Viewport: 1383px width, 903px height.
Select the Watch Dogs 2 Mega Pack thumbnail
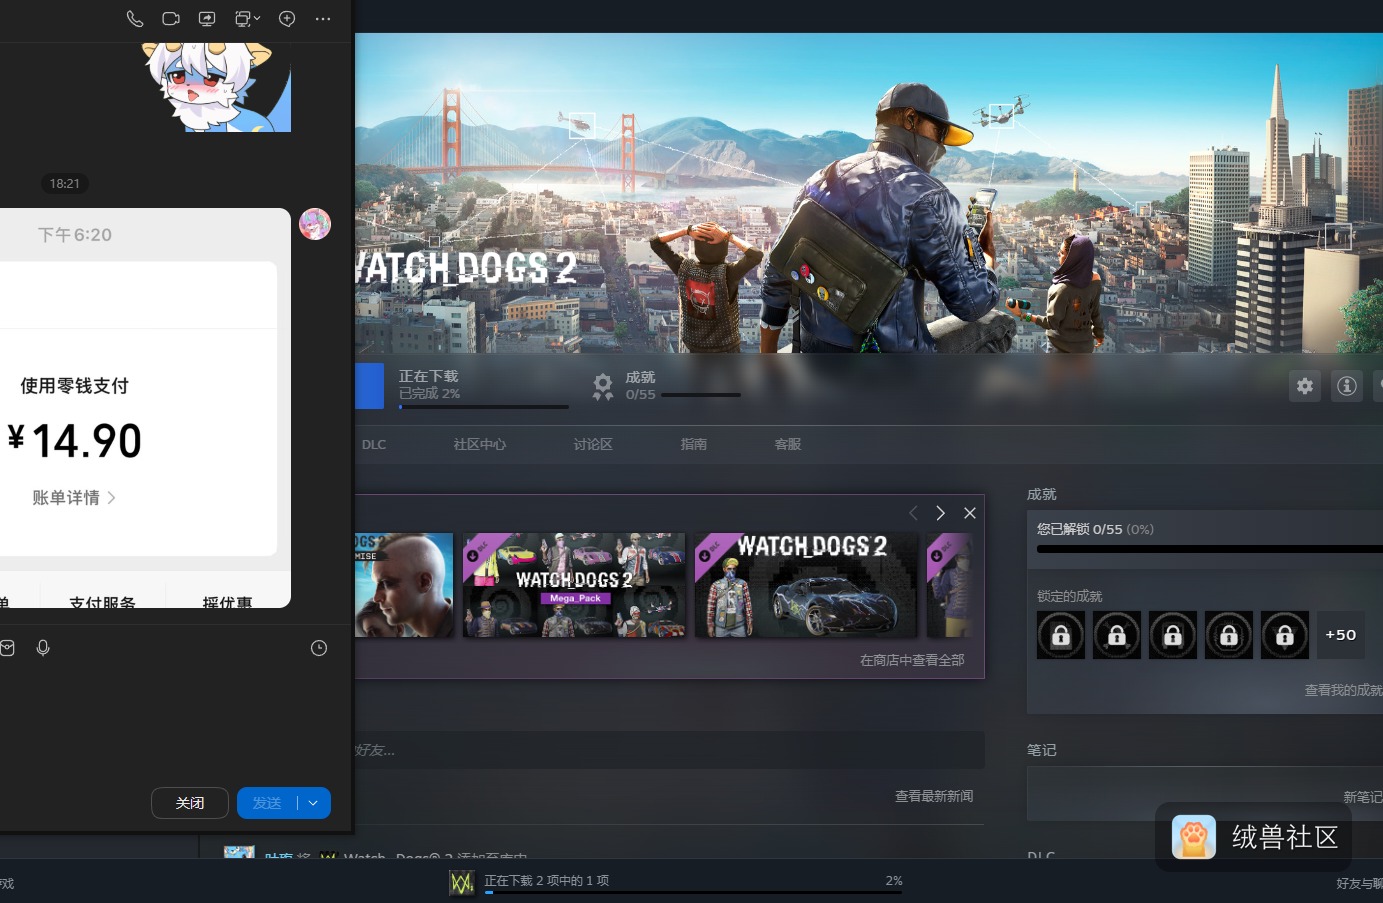[574, 585]
